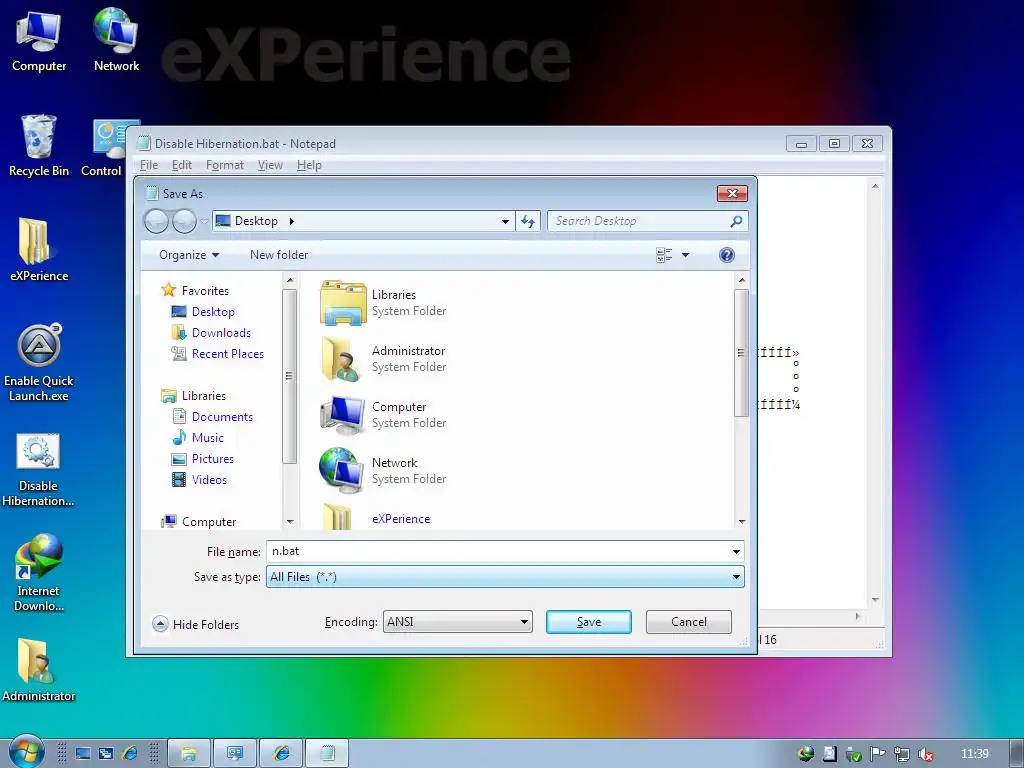Open the Encoding ANSI dropdown

click(x=457, y=622)
